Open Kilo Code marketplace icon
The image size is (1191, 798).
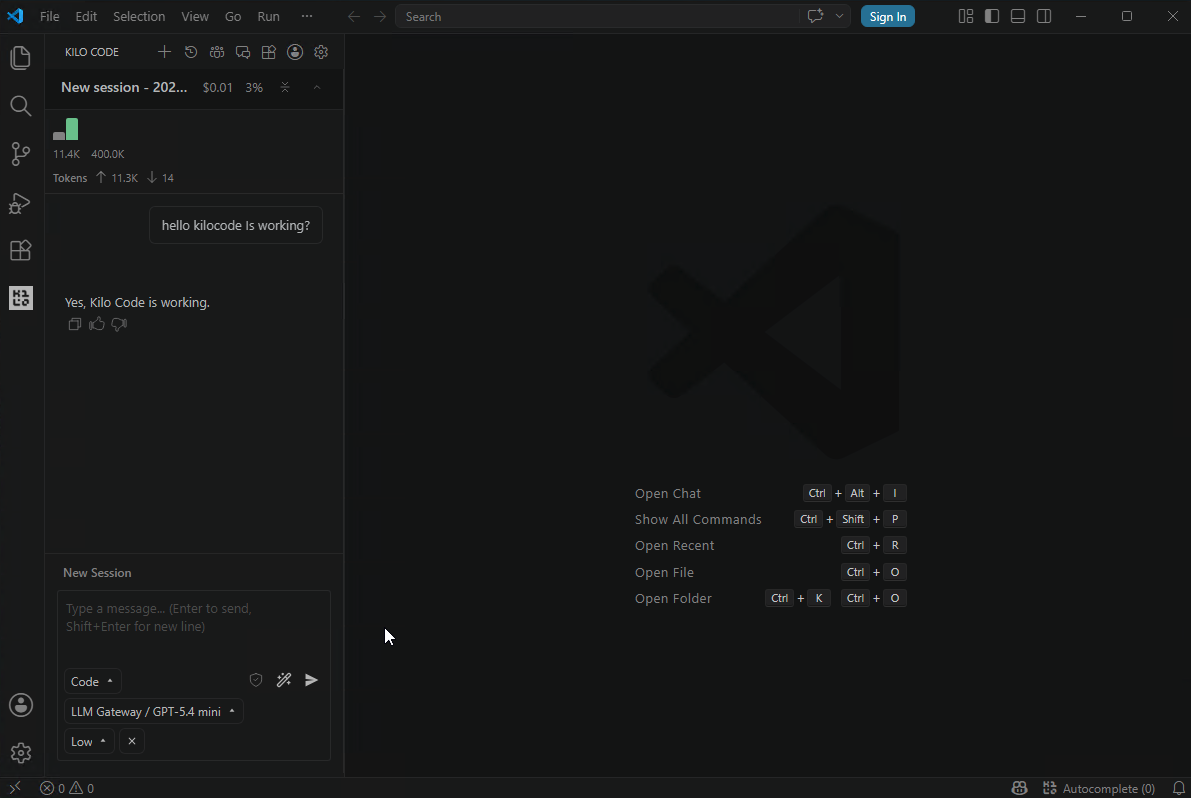[269, 52]
